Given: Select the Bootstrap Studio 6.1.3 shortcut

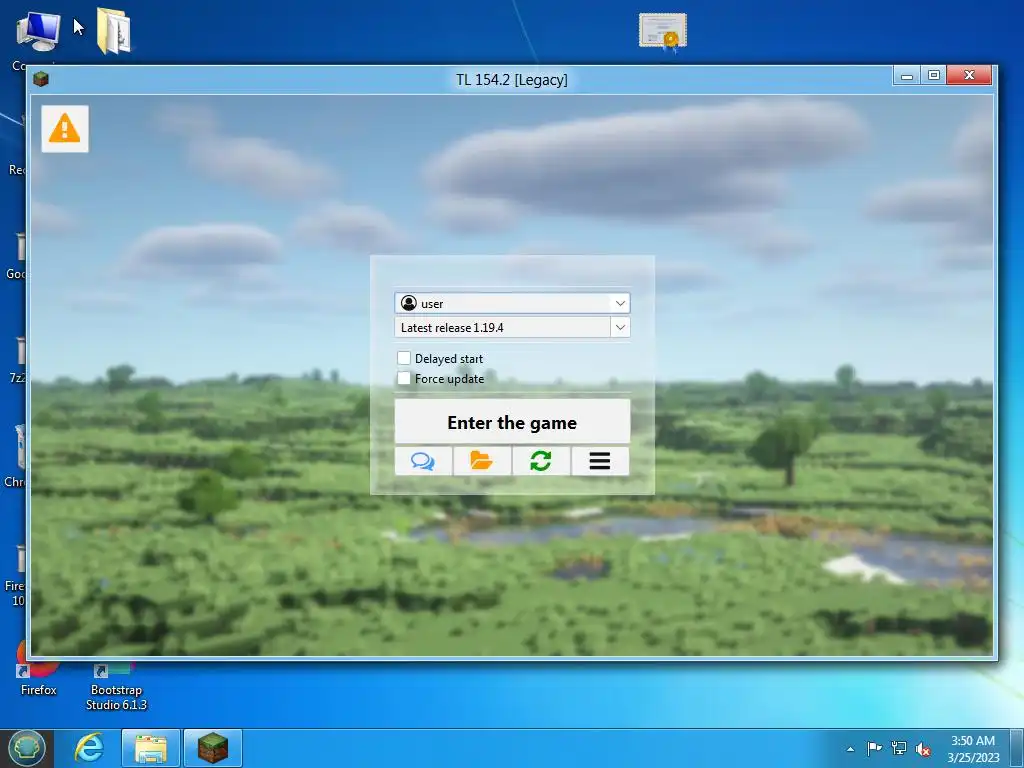Looking at the screenshot, I should coord(116,688).
